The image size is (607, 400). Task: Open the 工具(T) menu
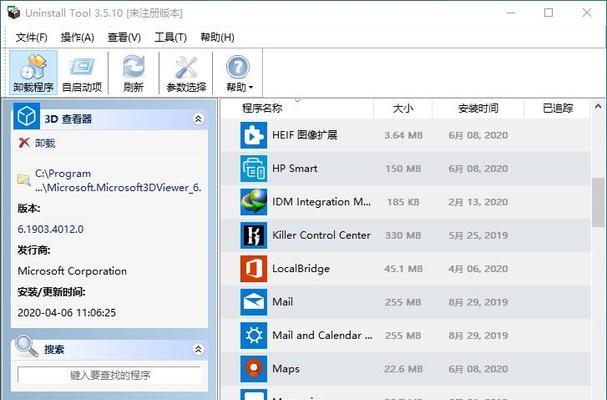click(x=170, y=37)
